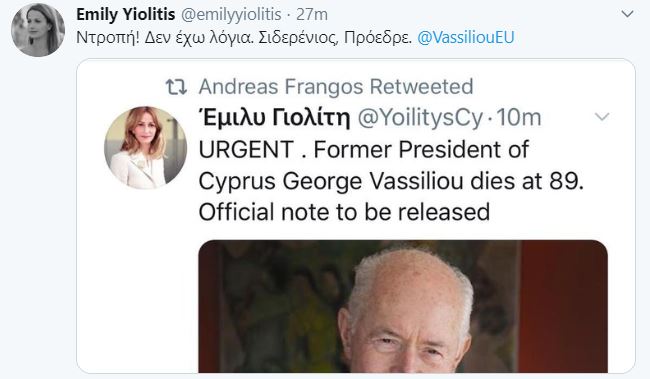Open the George Vassiliou photo
Image resolution: width=650 pixels, height=379 pixels.
[x=403, y=306]
